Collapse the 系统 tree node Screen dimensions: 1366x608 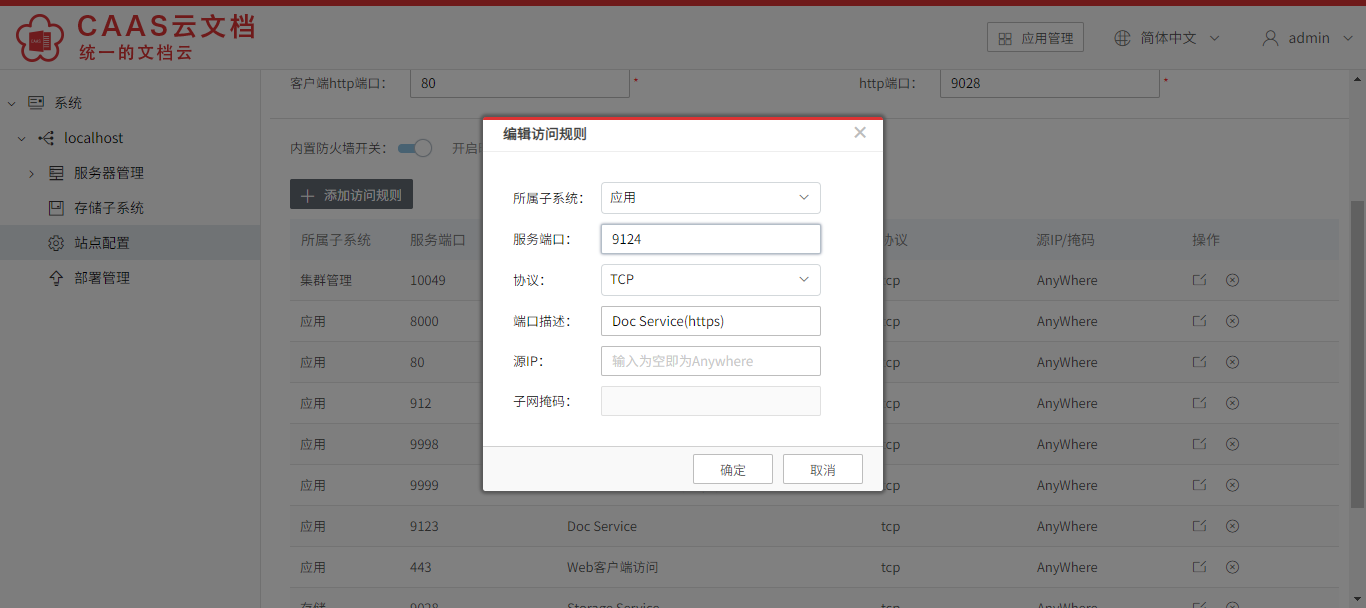pos(11,103)
